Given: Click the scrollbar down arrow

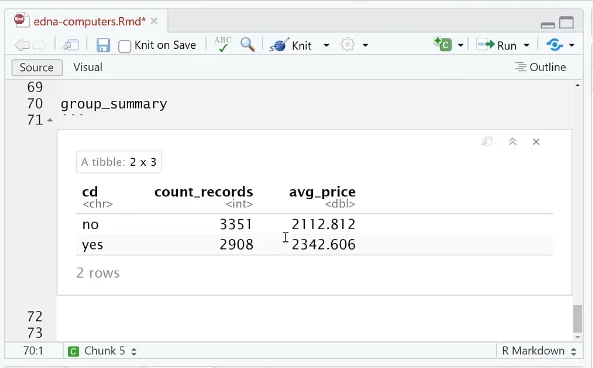Looking at the screenshot, I should coord(577,337).
